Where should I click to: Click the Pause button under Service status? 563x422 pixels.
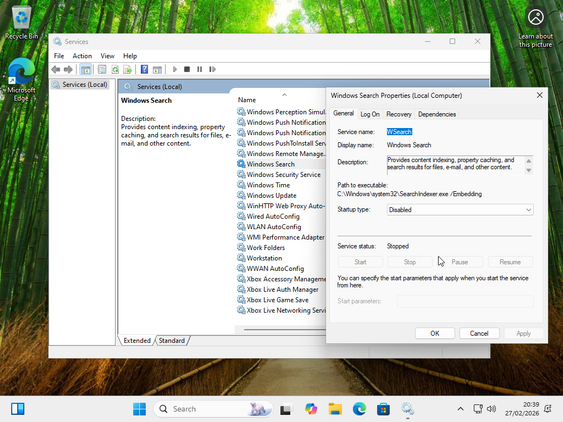click(460, 262)
